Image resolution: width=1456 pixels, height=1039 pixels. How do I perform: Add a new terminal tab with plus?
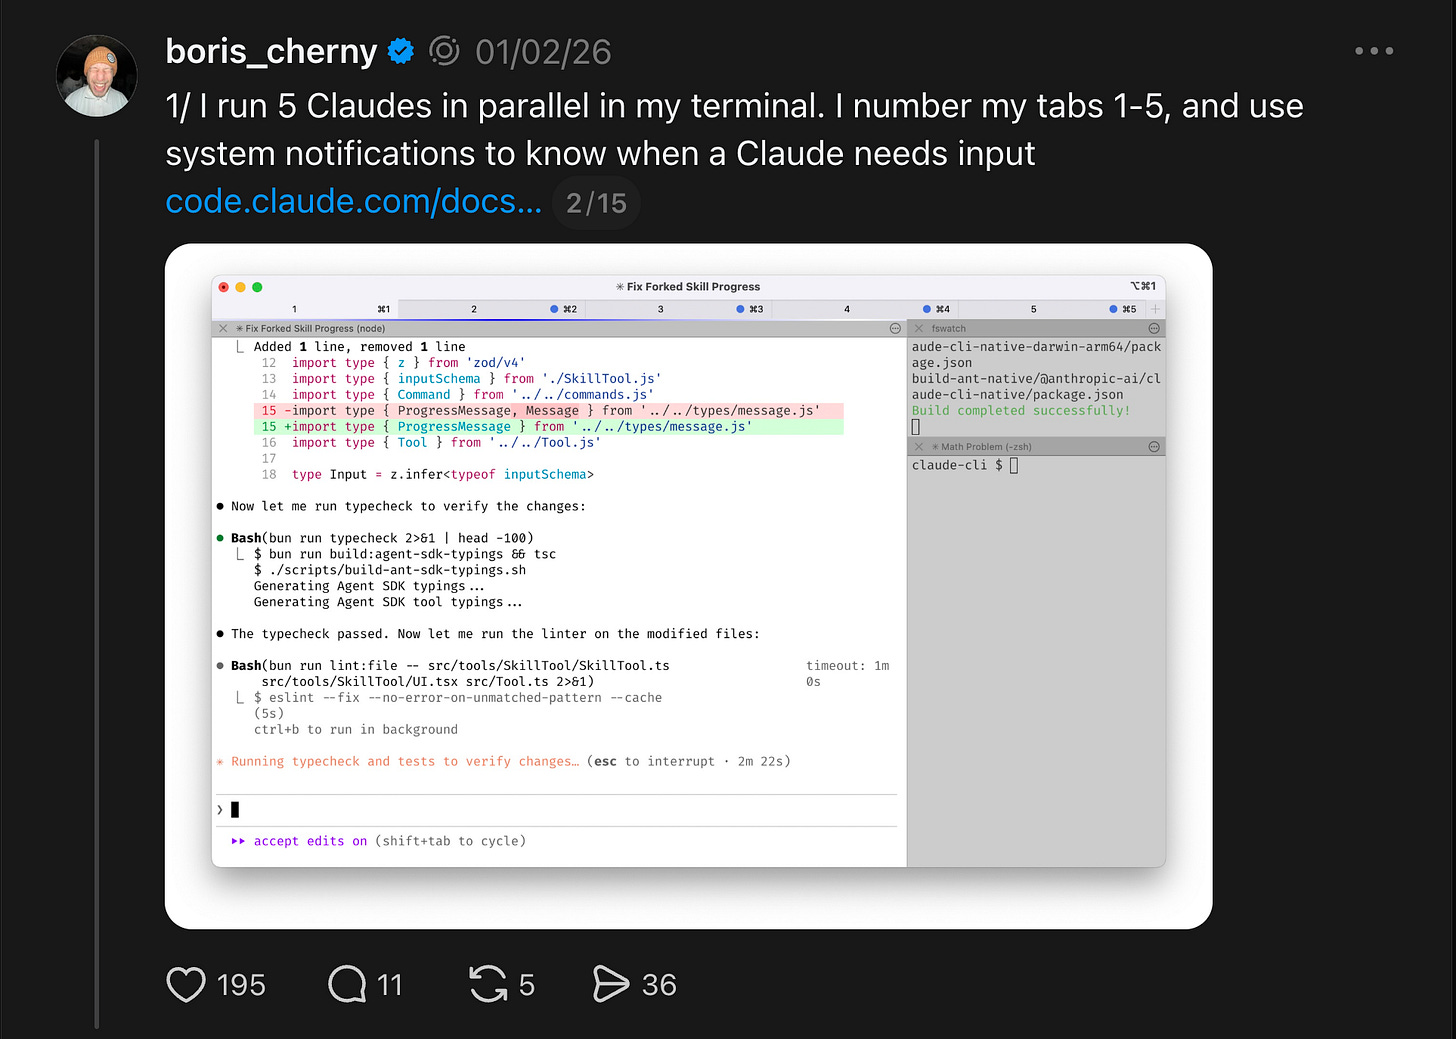click(x=1156, y=309)
